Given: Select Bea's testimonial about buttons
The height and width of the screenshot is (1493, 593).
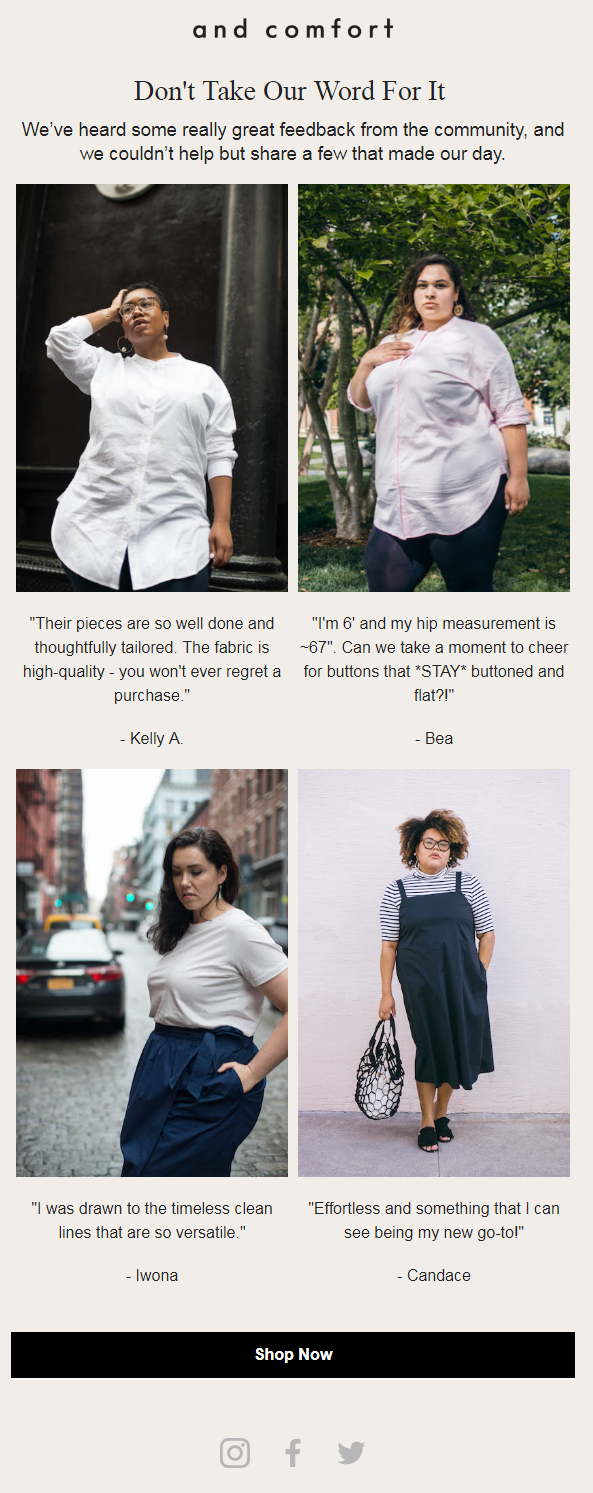Looking at the screenshot, I should (434, 659).
